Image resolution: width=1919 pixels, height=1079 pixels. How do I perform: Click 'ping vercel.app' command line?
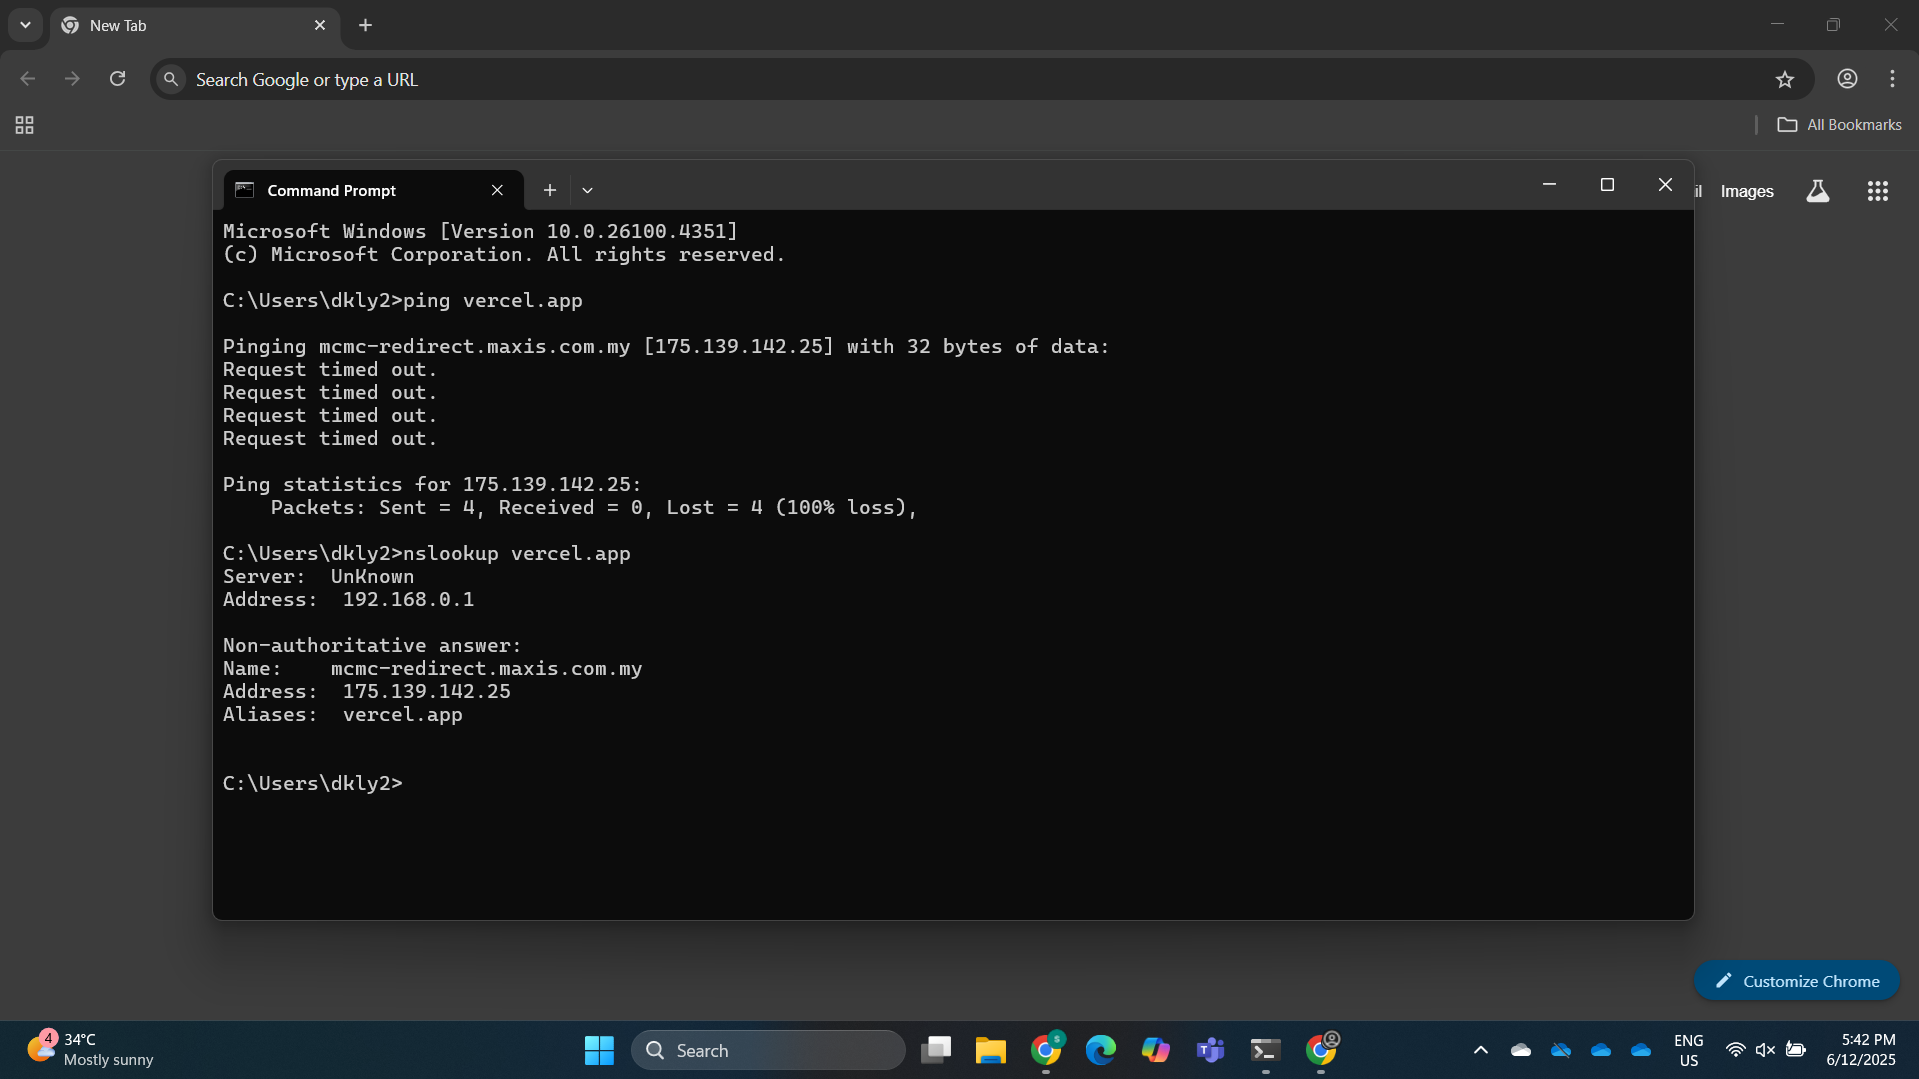(403, 300)
